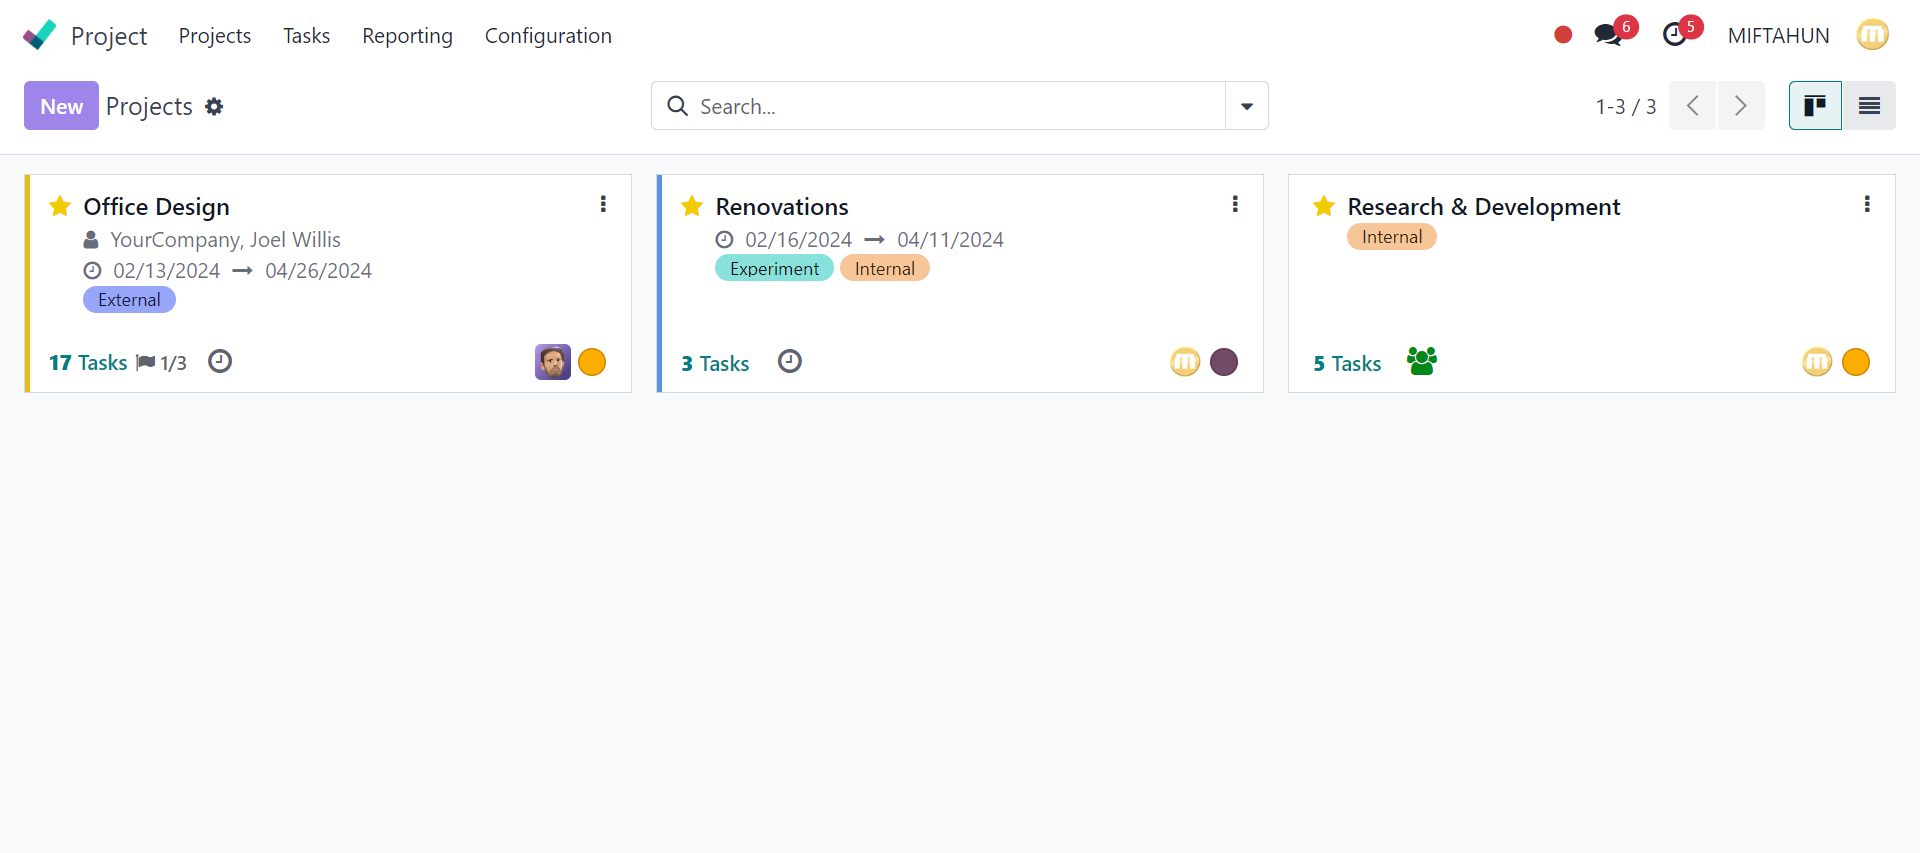The height and width of the screenshot is (853, 1920).
Task: Open the 17 Tasks link
Action: (88, 363)
